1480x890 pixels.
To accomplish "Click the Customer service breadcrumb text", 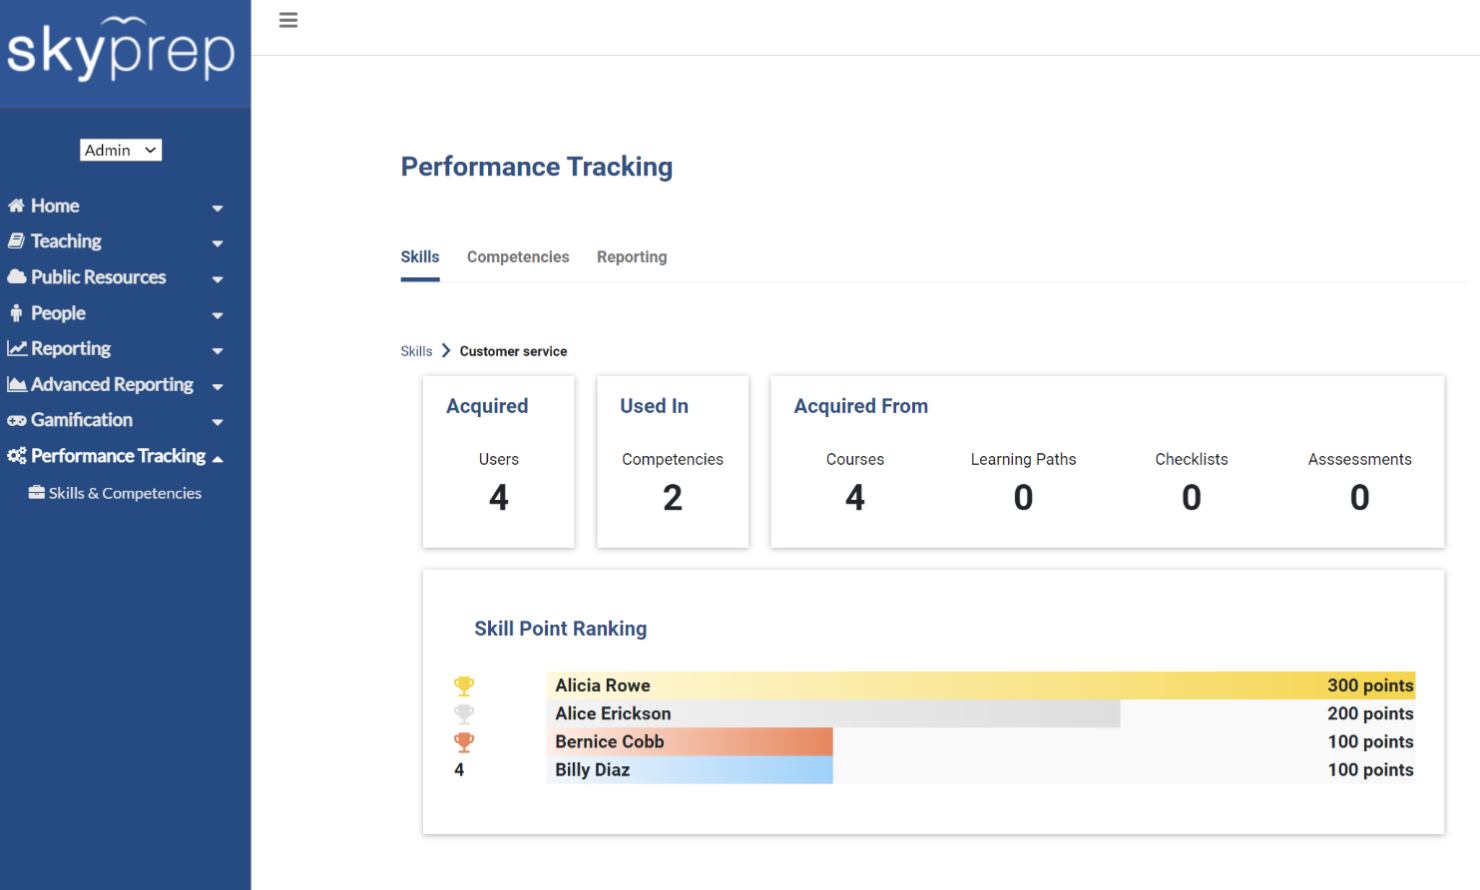I will 513,351.
